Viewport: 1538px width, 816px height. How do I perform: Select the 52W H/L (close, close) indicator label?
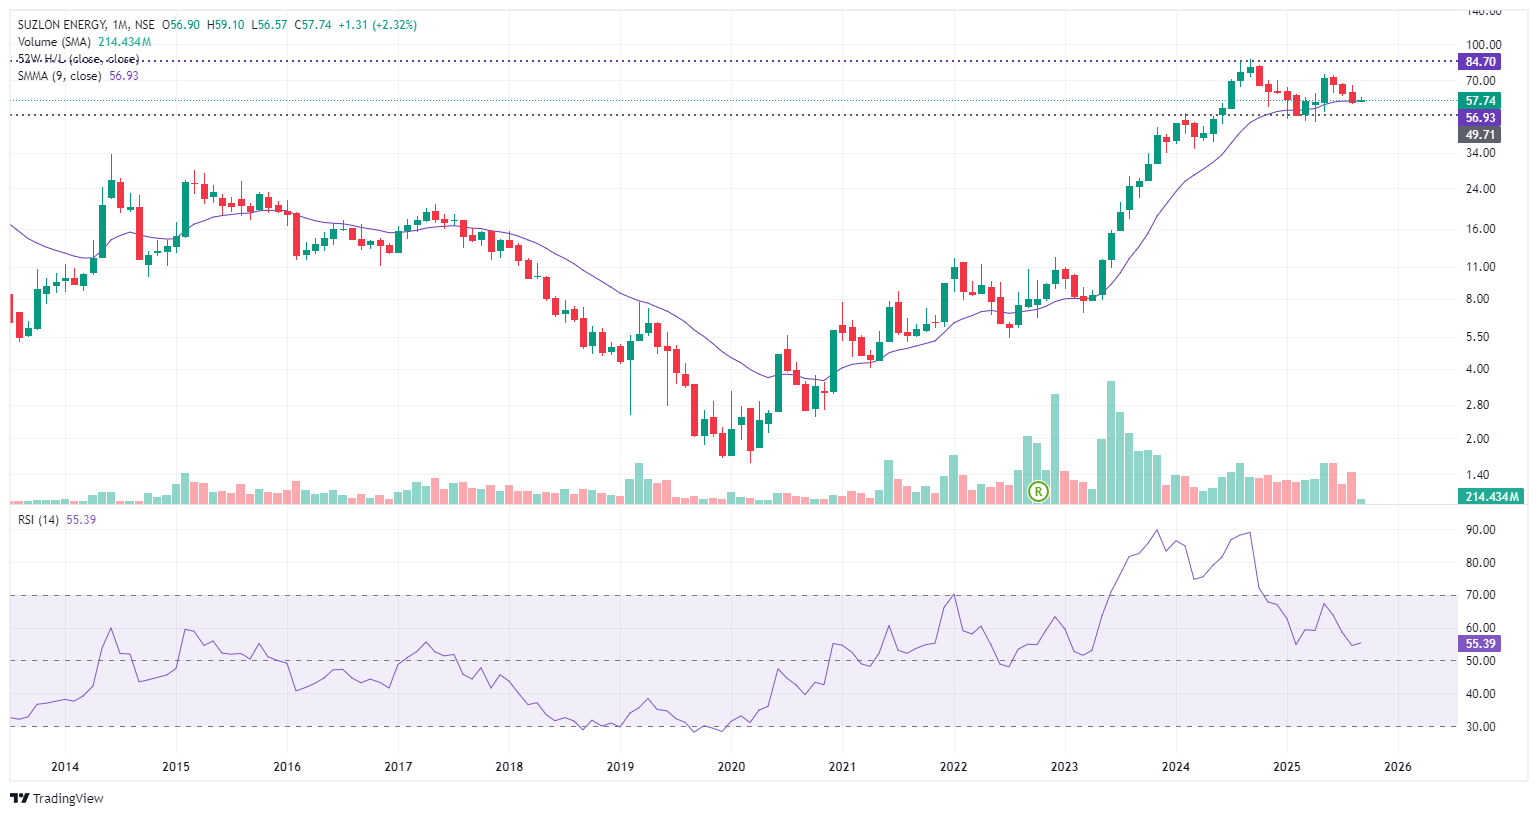pyautogui.click(x=79, y=59)
